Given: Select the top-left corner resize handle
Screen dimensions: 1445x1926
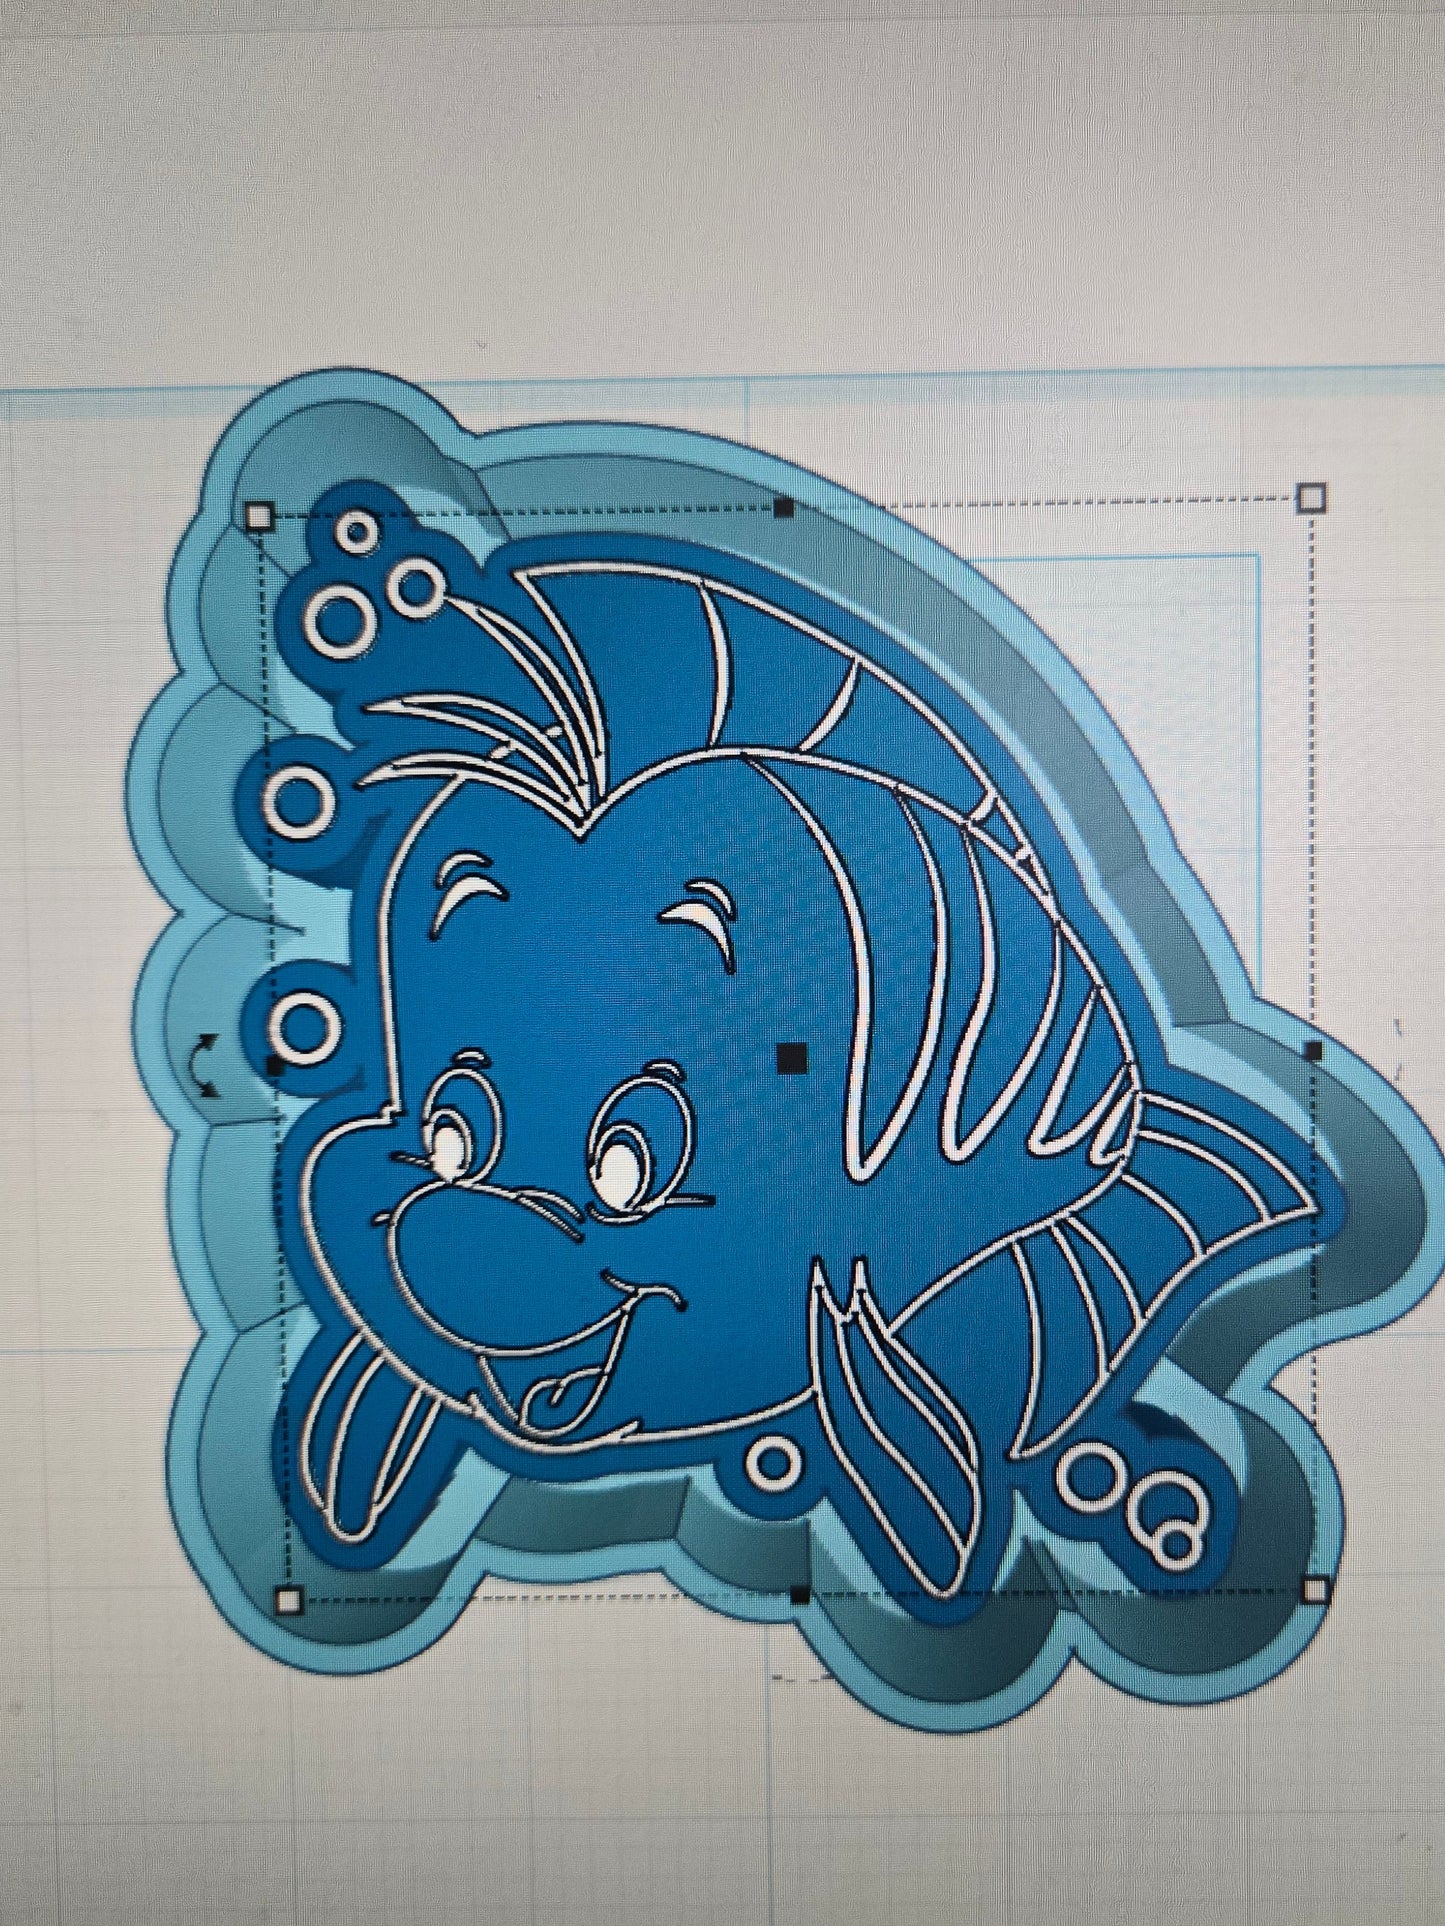Looking at the screenshot, I should pos(259,516).
